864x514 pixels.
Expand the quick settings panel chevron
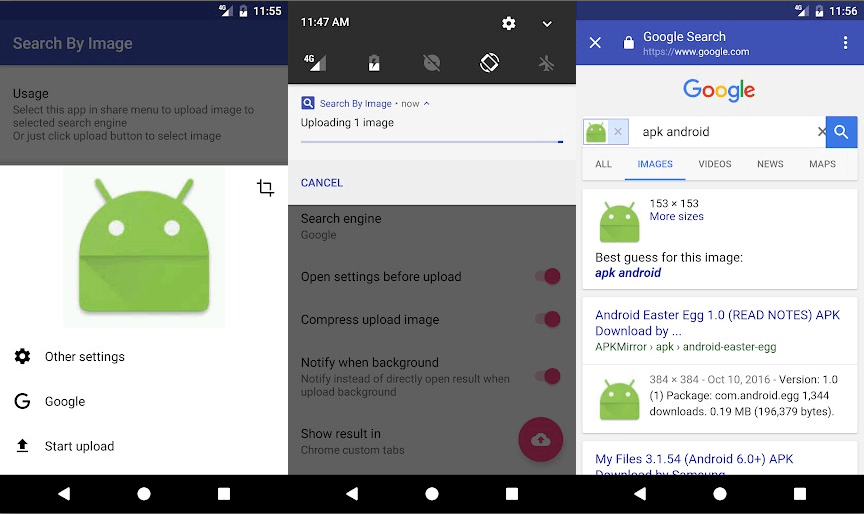click(547, 24)
